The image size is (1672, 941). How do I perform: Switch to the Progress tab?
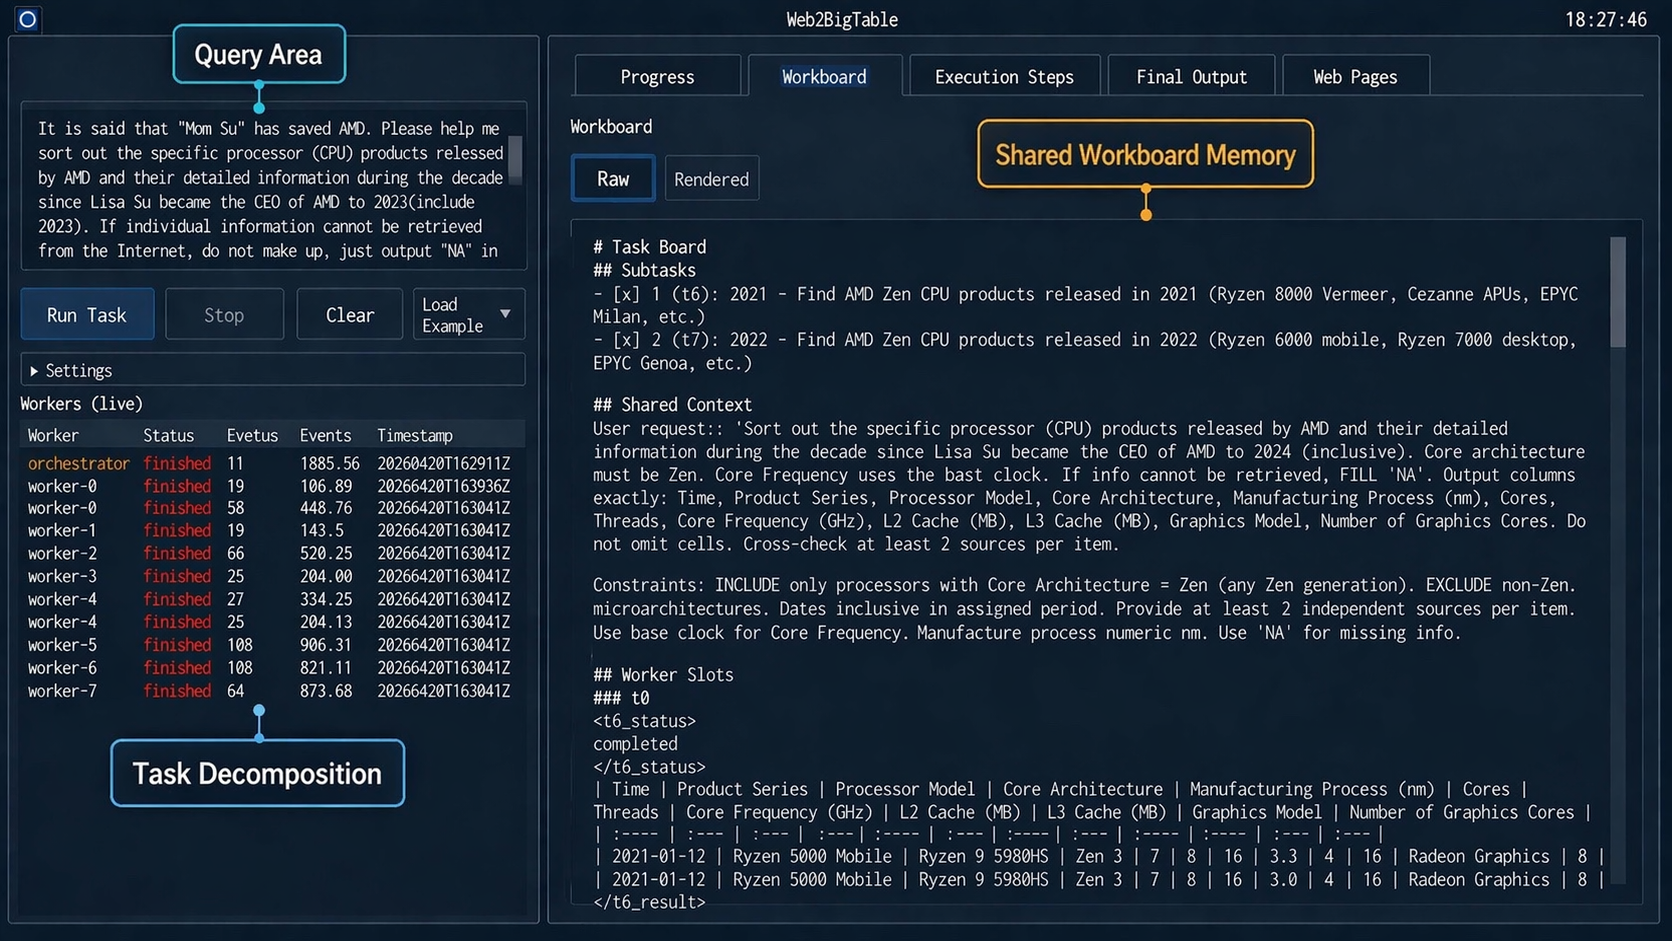click(657, 77)
